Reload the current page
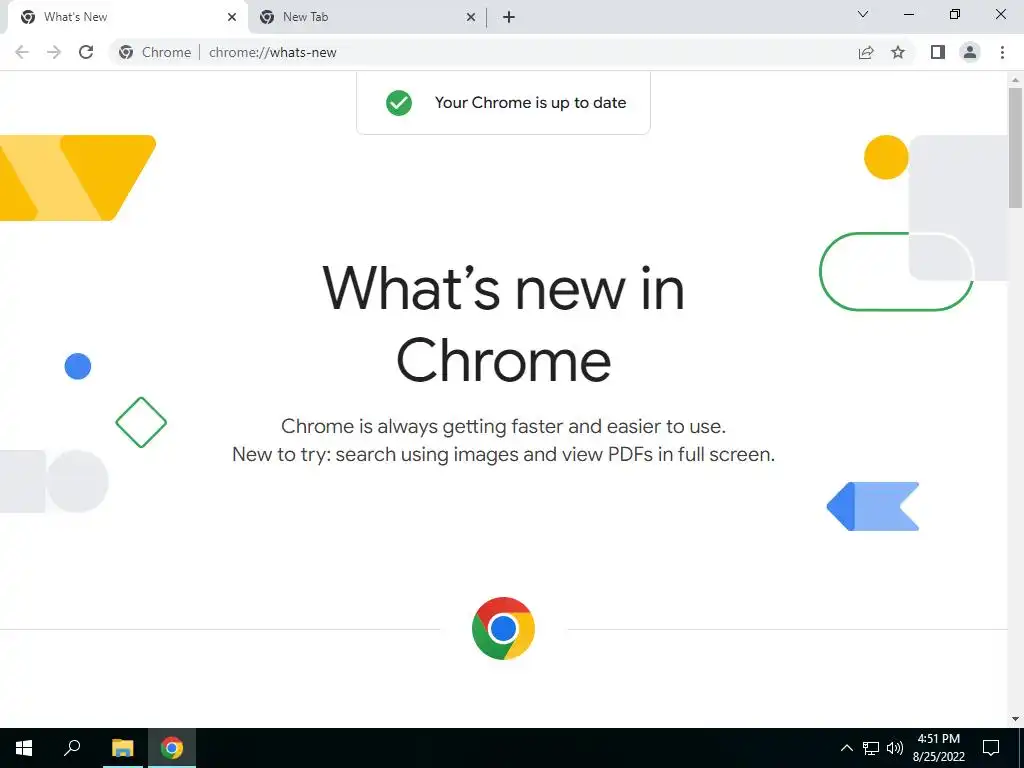This screenshot has height=768, width=1024. [x=86, y=52]
